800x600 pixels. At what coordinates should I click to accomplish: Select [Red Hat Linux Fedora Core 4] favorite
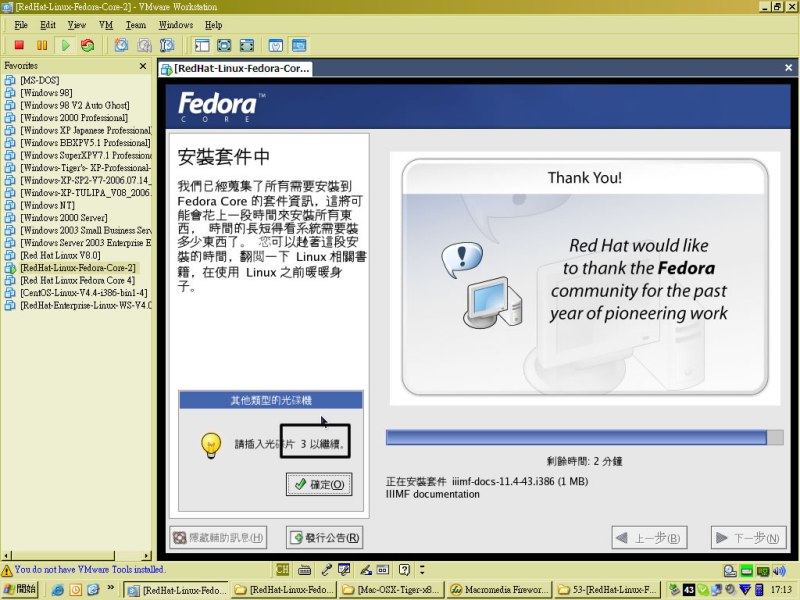[78, 280]
